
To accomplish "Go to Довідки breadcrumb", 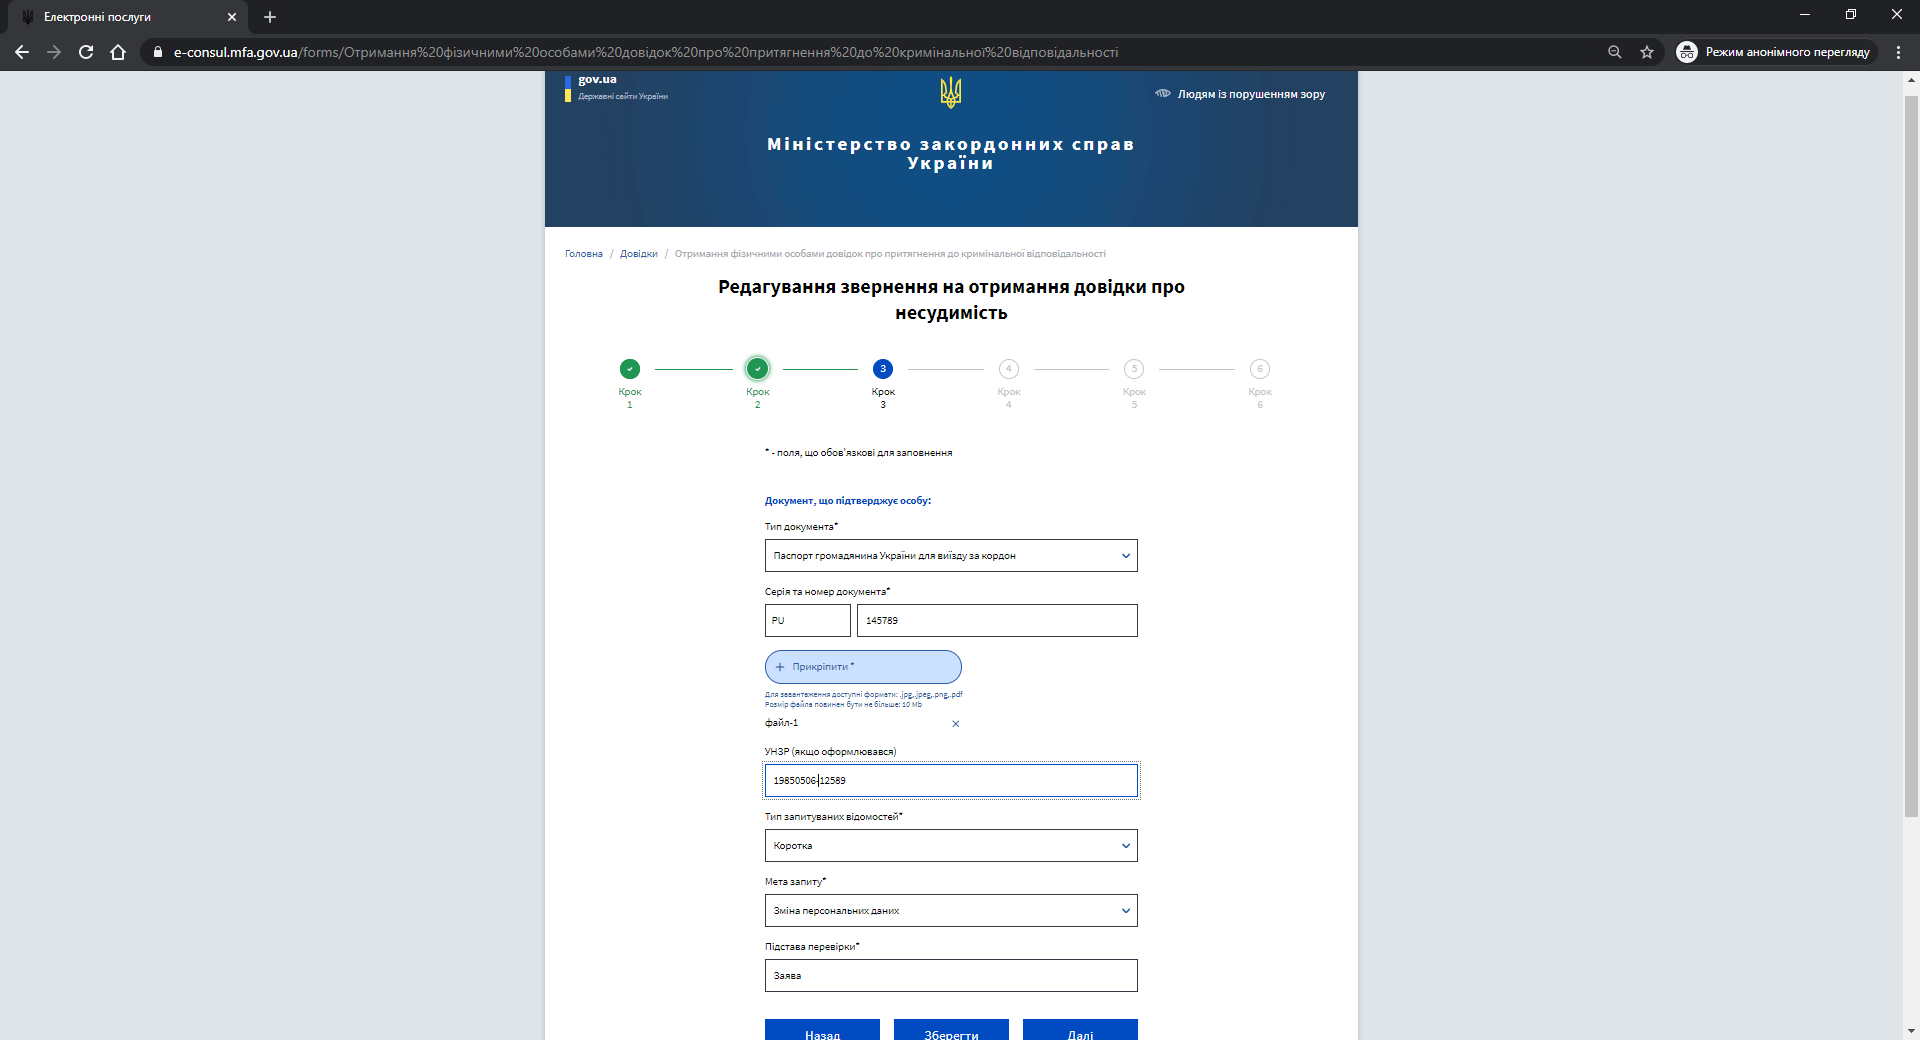I will (x=639, y=254).
